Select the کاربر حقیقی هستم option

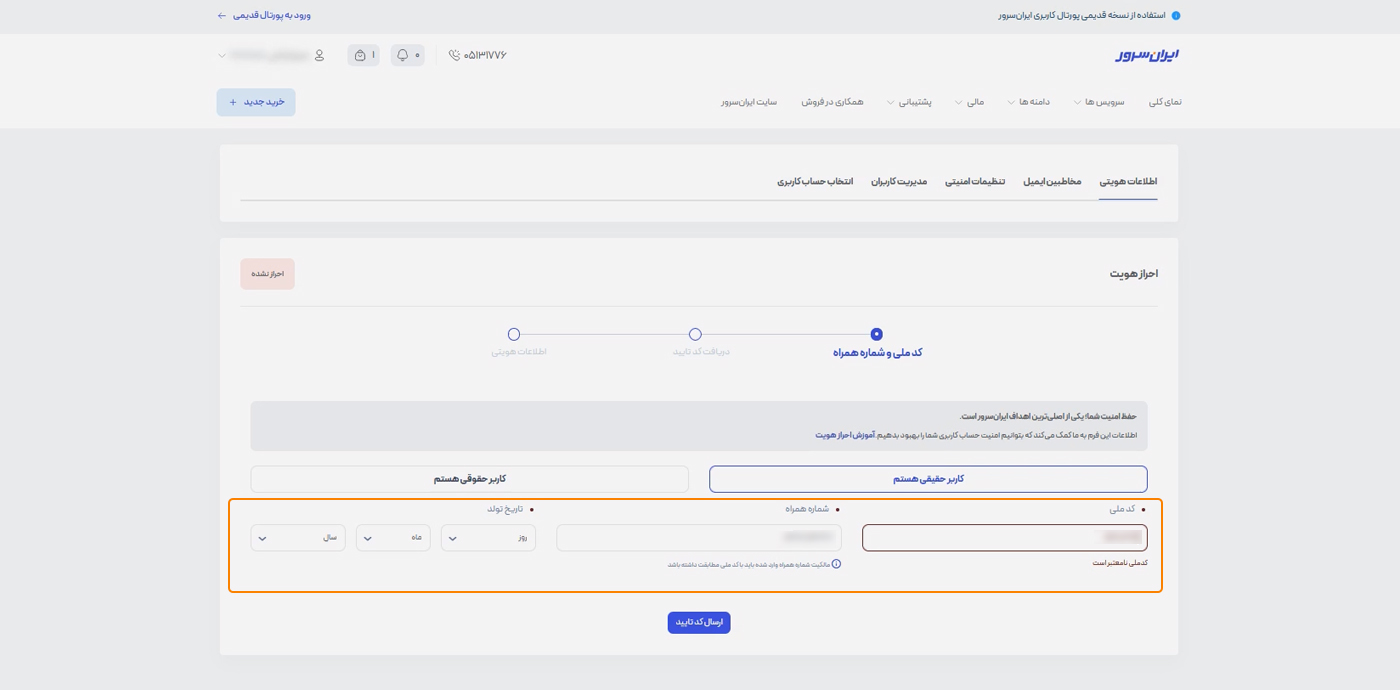pos(927,478)
